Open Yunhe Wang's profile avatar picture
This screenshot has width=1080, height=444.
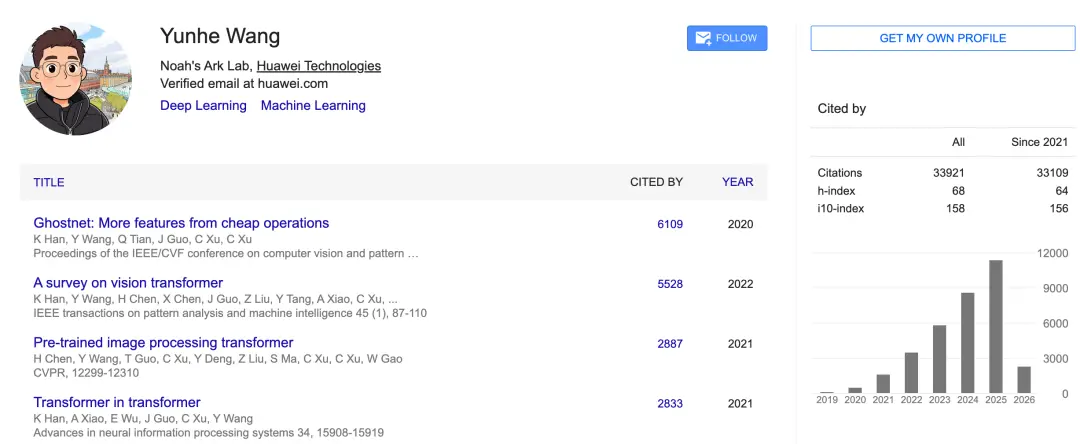click(x=76, y=80)
